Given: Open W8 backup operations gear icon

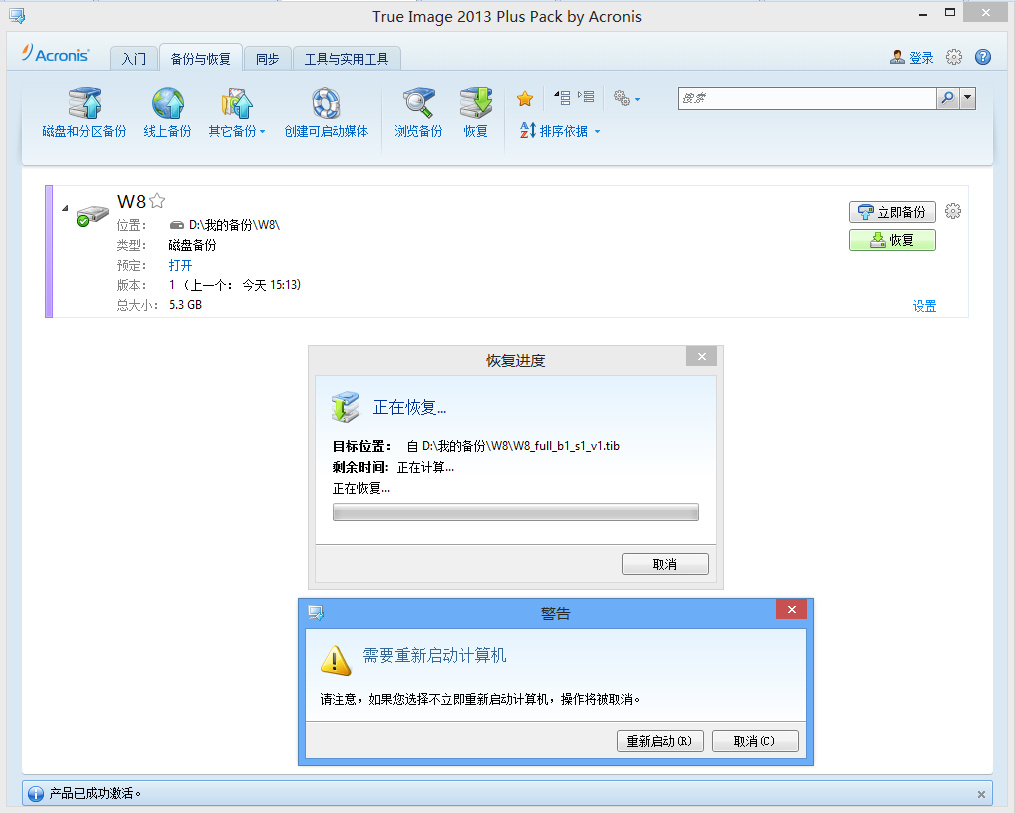Looking at the screenshot, I should pyautogui.click(x=953, y=211).
